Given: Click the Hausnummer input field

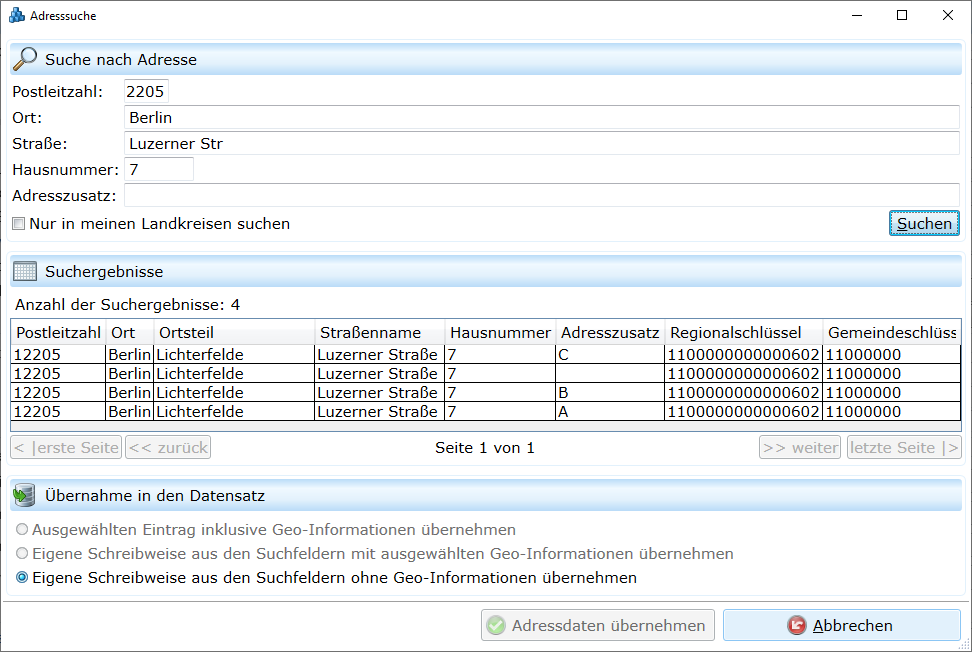Looking at the screenshot, I should coord(158,170).
